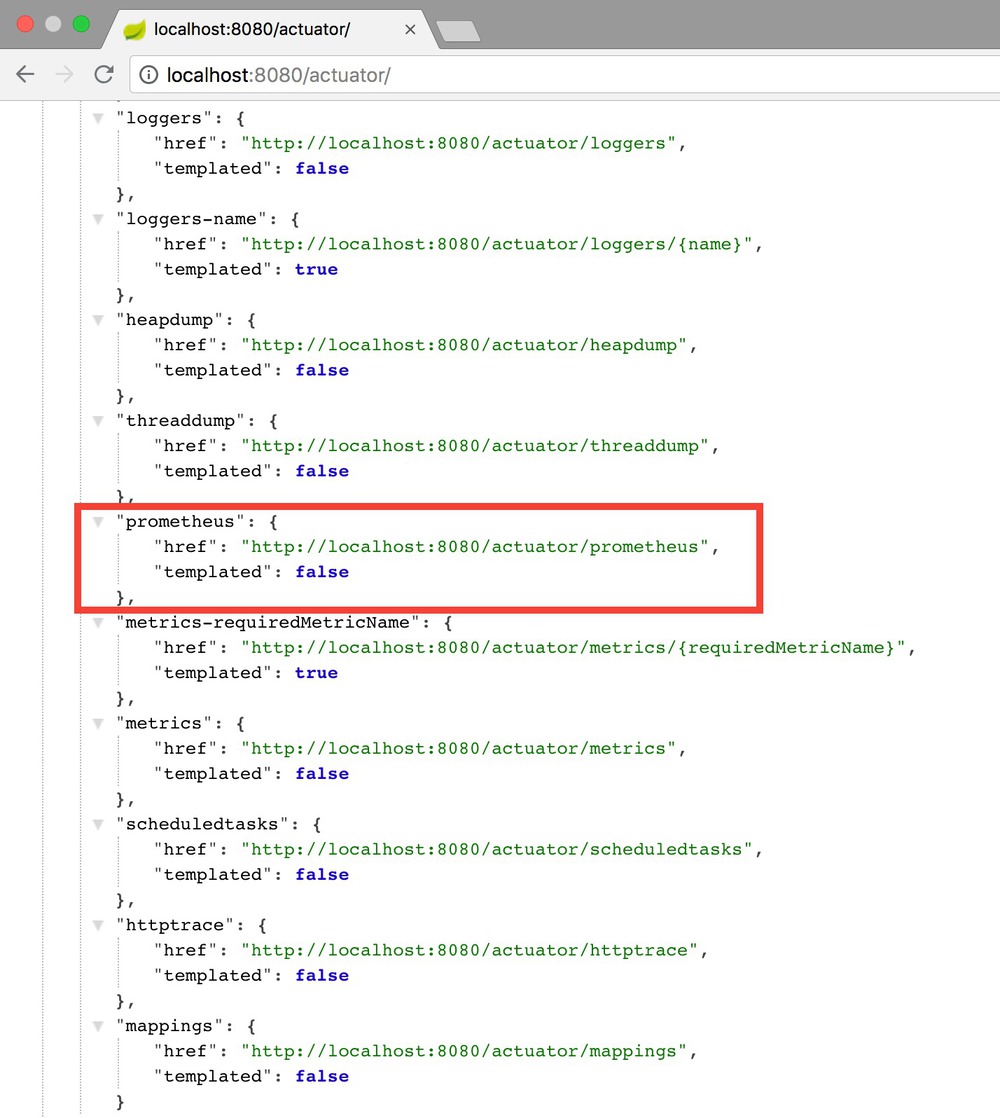Open the actuator/scheduledtasks href link

(497, 849)
